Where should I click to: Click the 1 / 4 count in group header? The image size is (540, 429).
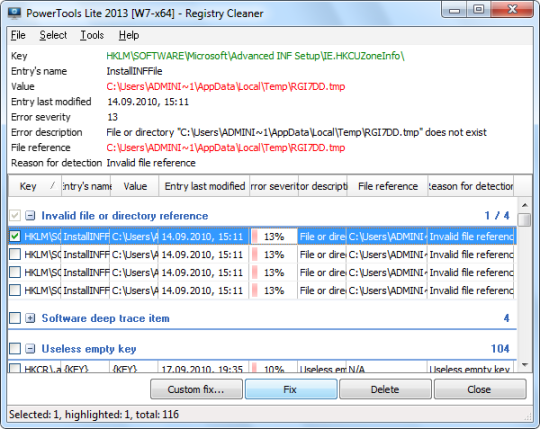(497, 216)
